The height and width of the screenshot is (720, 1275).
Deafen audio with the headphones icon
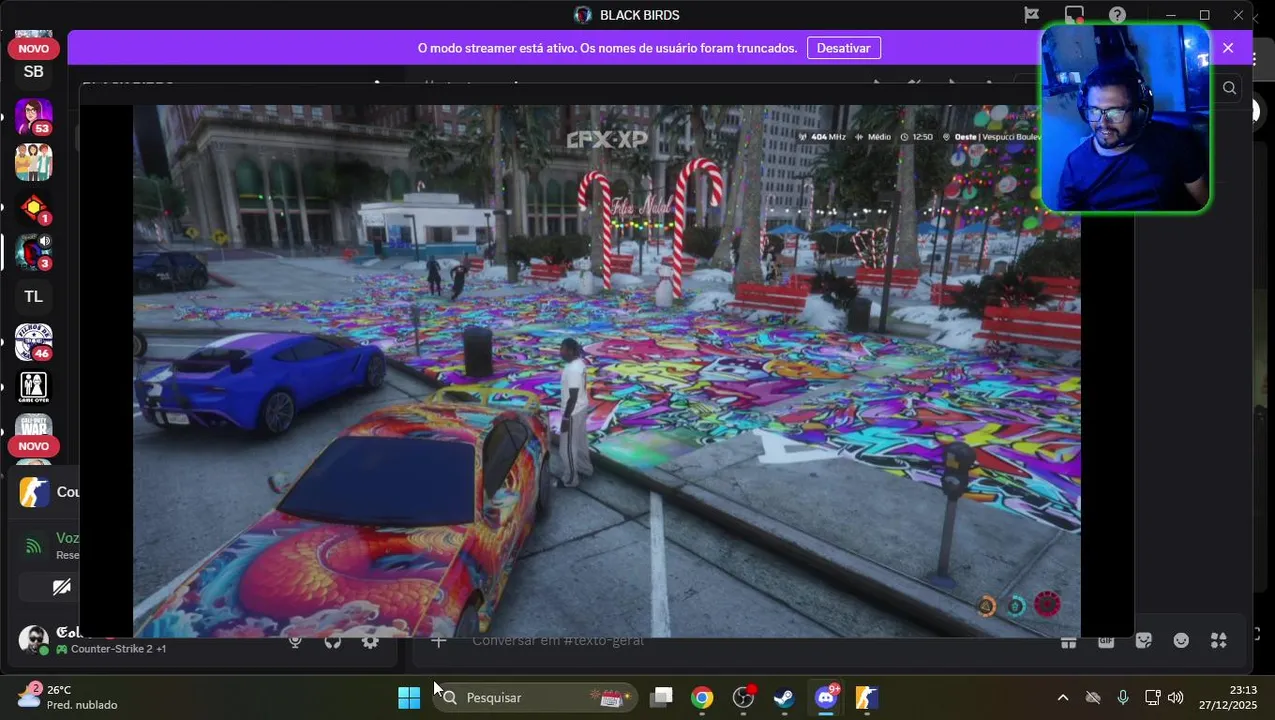(x=333, y=641)
